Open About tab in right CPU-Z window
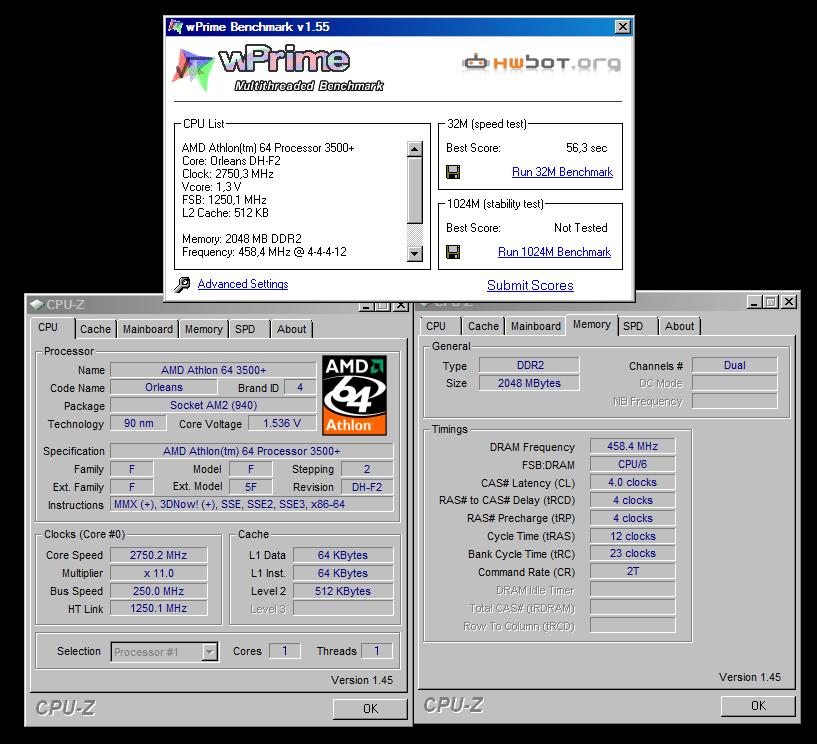This screenshot has height=744, width=817. tap(679, 326)
